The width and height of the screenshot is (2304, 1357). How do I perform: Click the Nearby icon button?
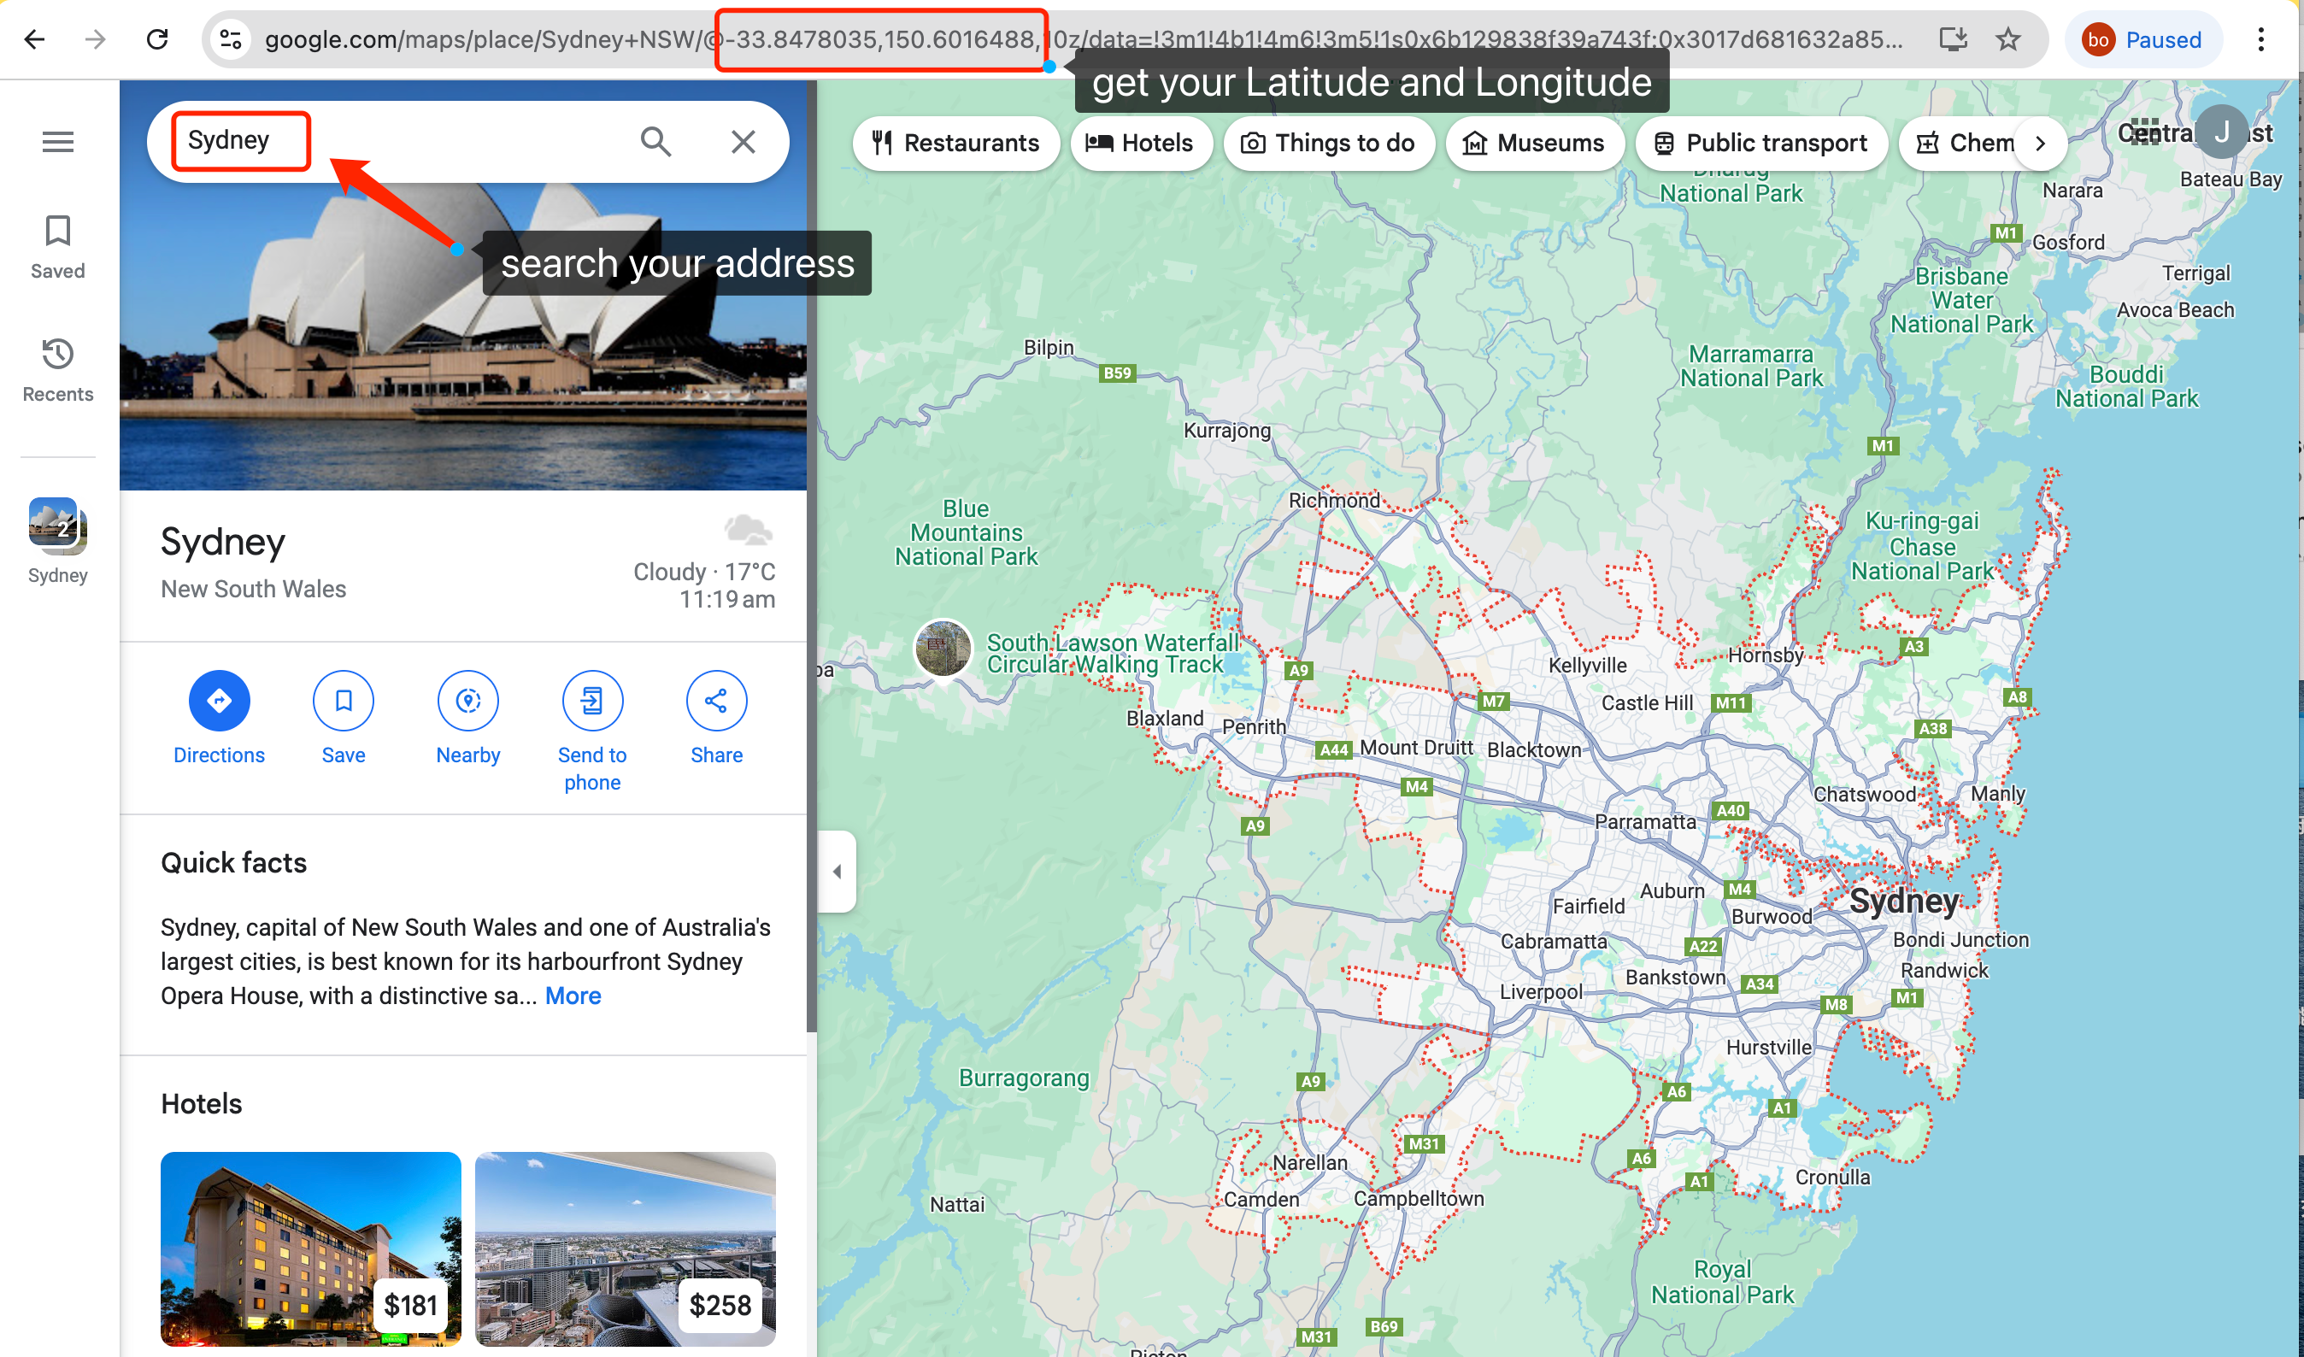point(467,701)
